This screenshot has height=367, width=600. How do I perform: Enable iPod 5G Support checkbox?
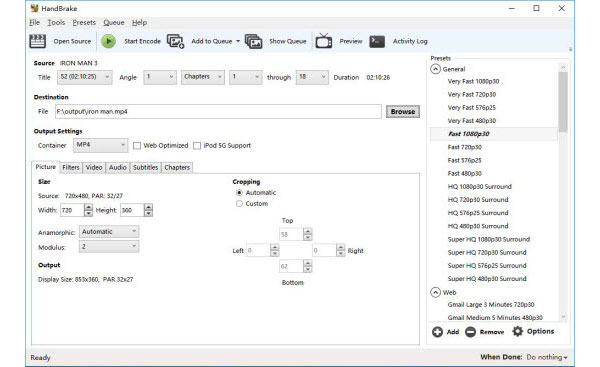coord(197,145)
